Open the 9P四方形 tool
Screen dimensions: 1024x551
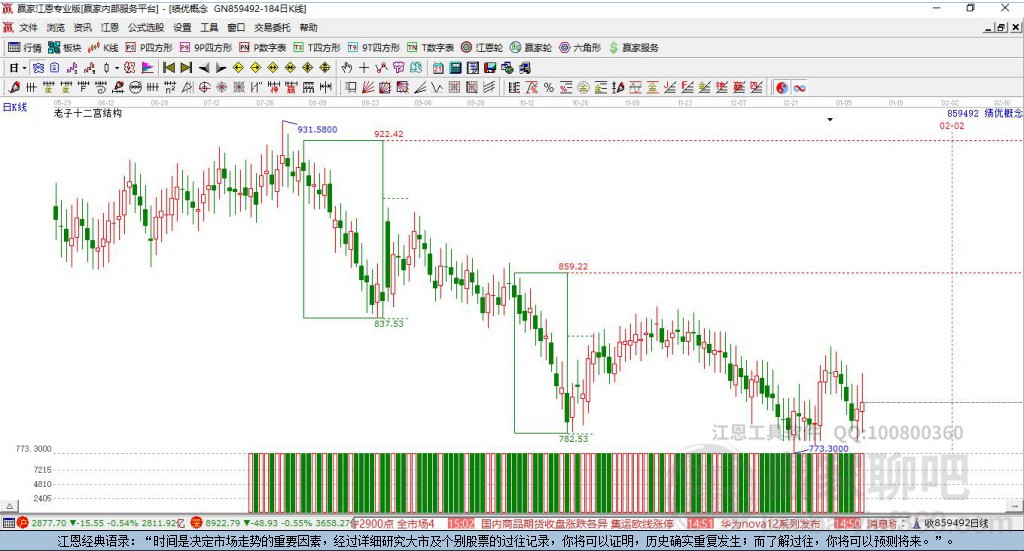(x=206, y=48)
